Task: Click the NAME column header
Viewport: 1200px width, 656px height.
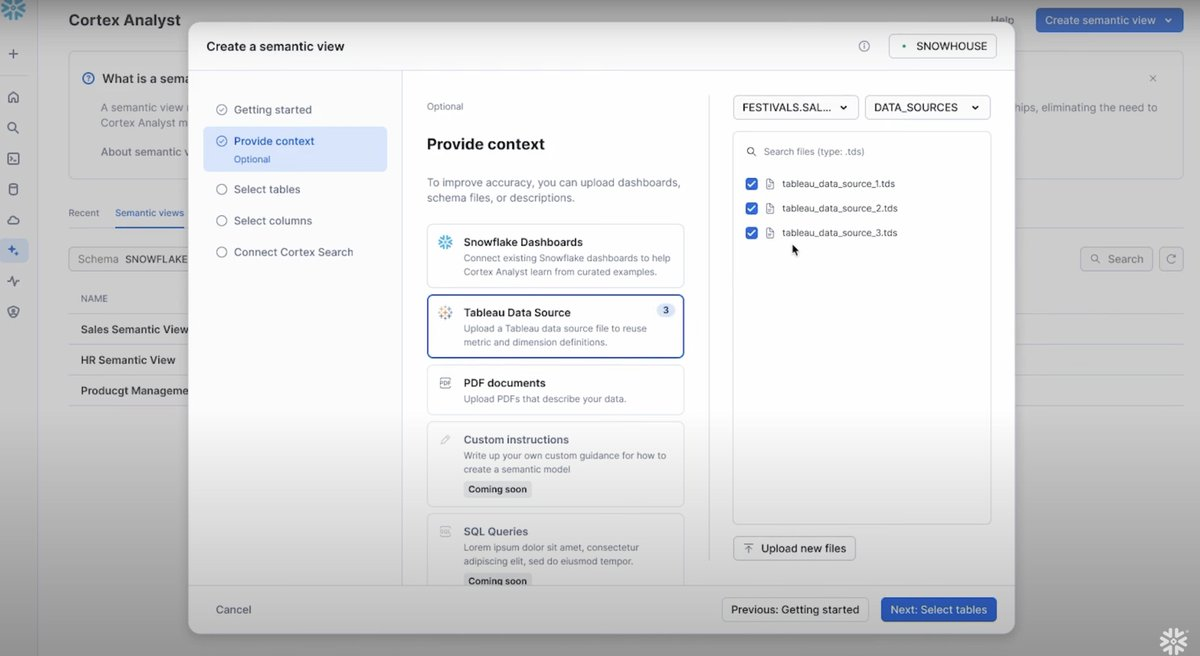Action: point(94,298)
